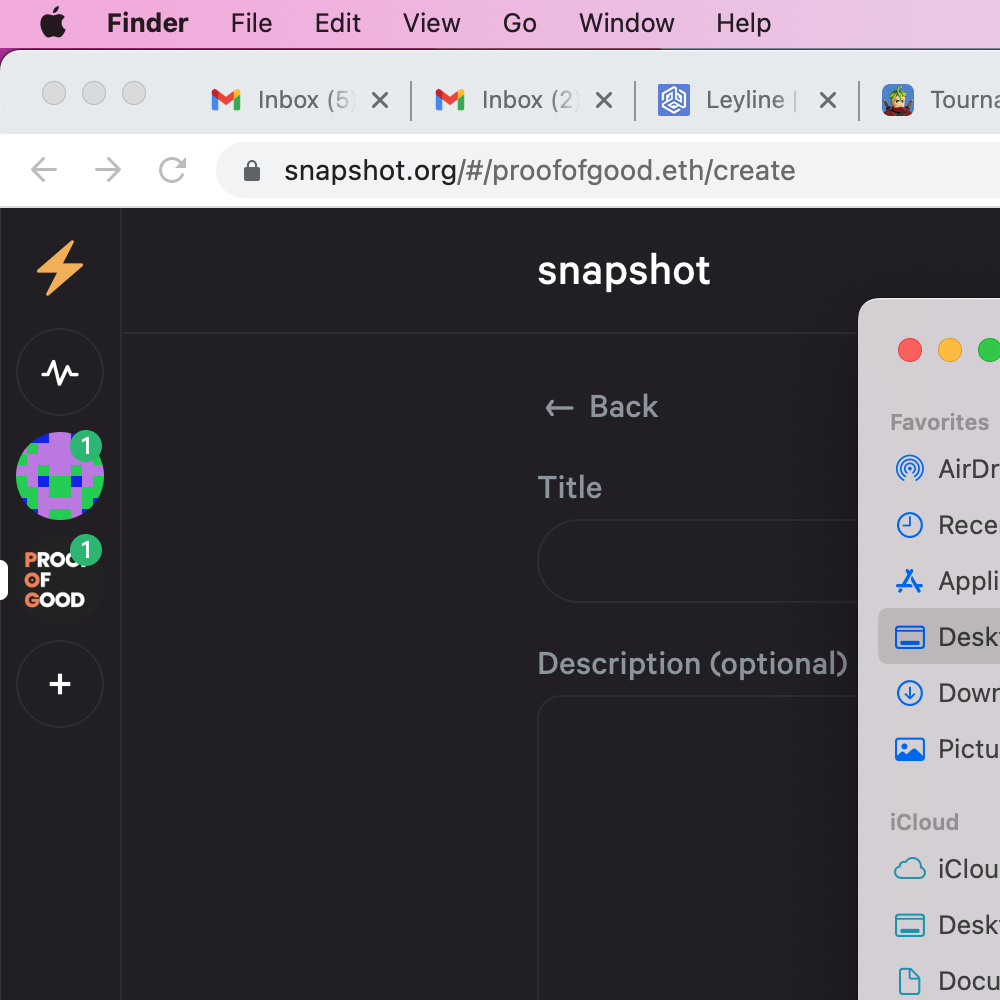Open the Go menu in menu bar

(519, 23)
